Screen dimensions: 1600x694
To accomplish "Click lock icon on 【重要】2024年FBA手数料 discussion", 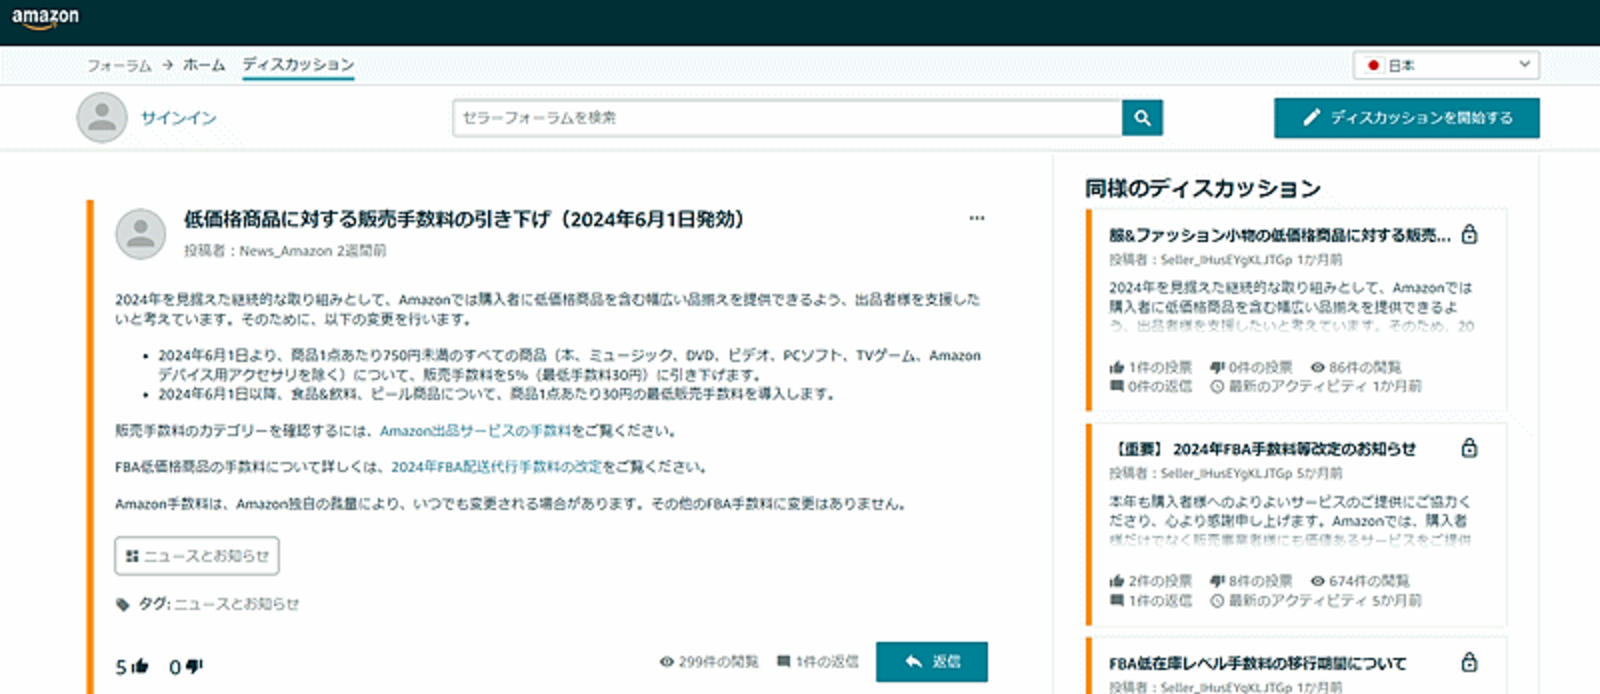I will coord(1469,447).
